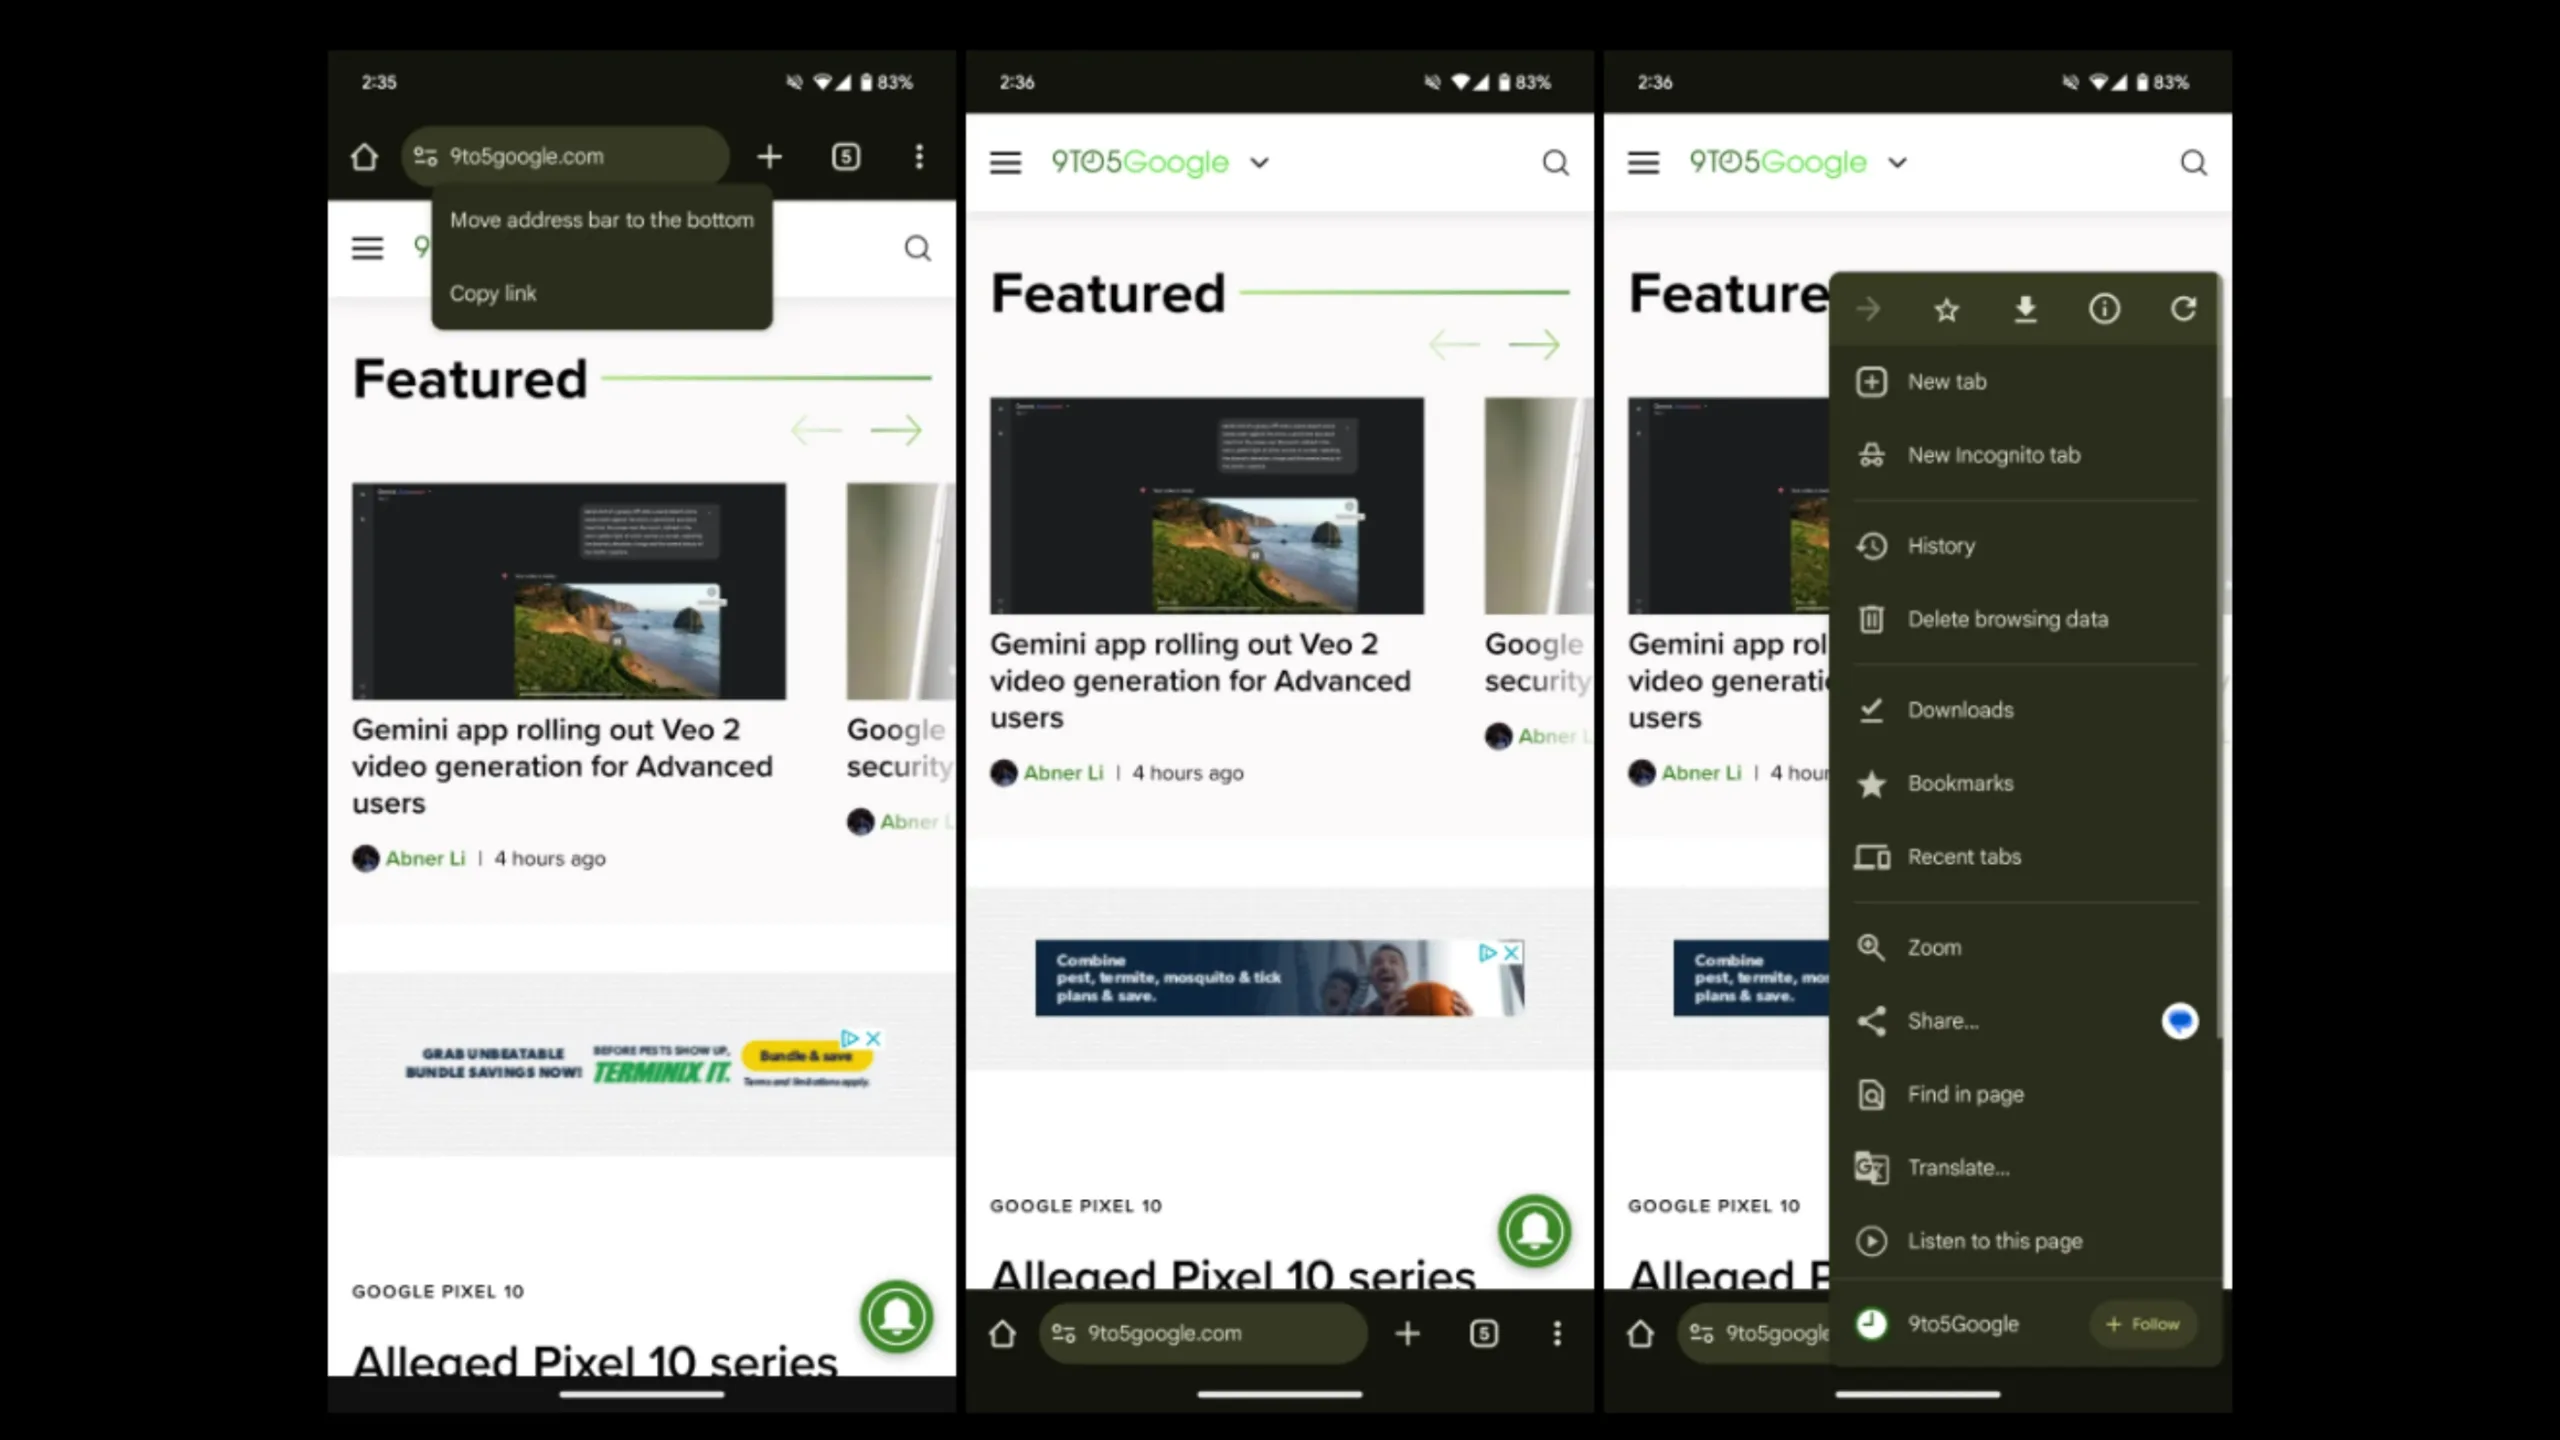Image resolution: width=2560 pixels, height=1440 pixels.
Task: Go to next featured story in middle phone
Action: (x=1534, y=345)
